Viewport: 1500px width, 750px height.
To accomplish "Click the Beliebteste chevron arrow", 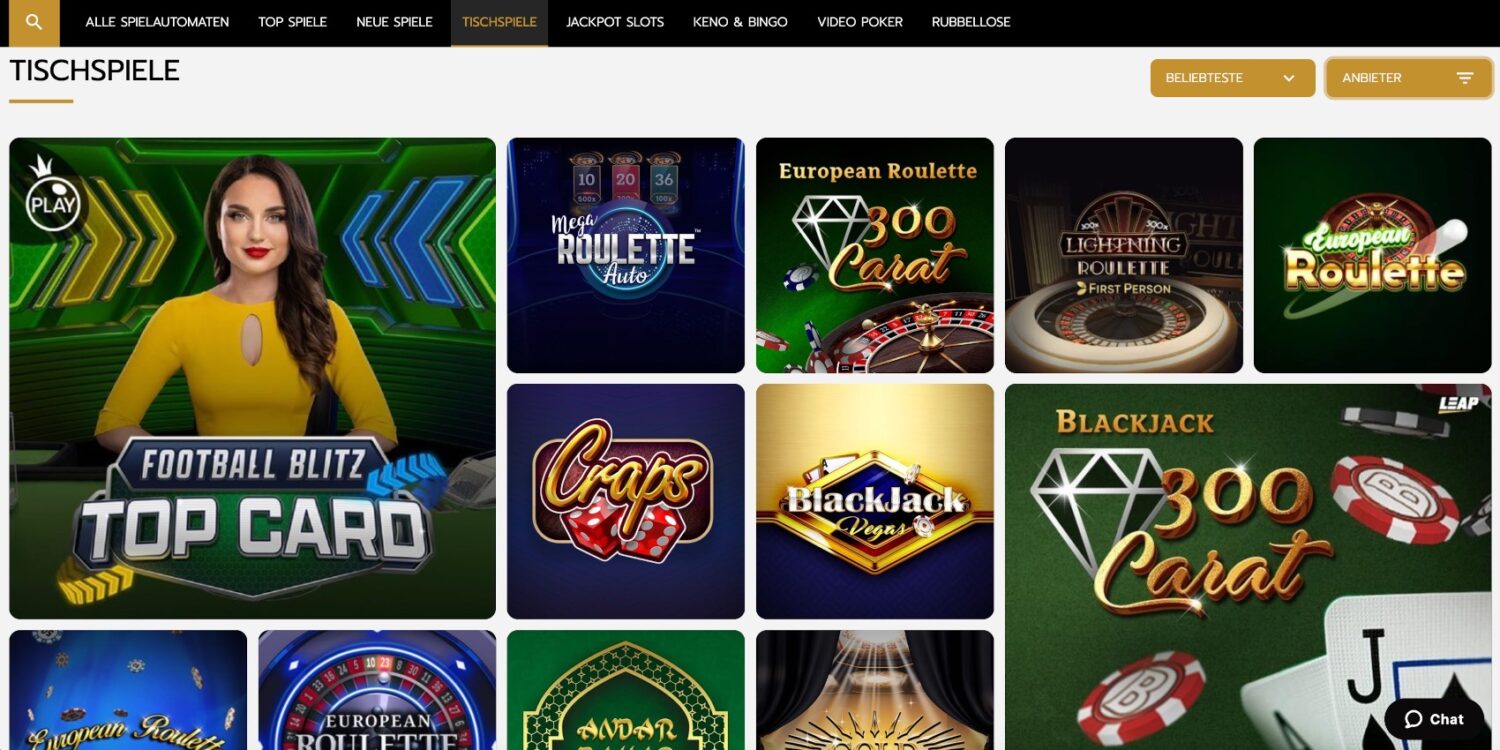I will coord(1289,78).
